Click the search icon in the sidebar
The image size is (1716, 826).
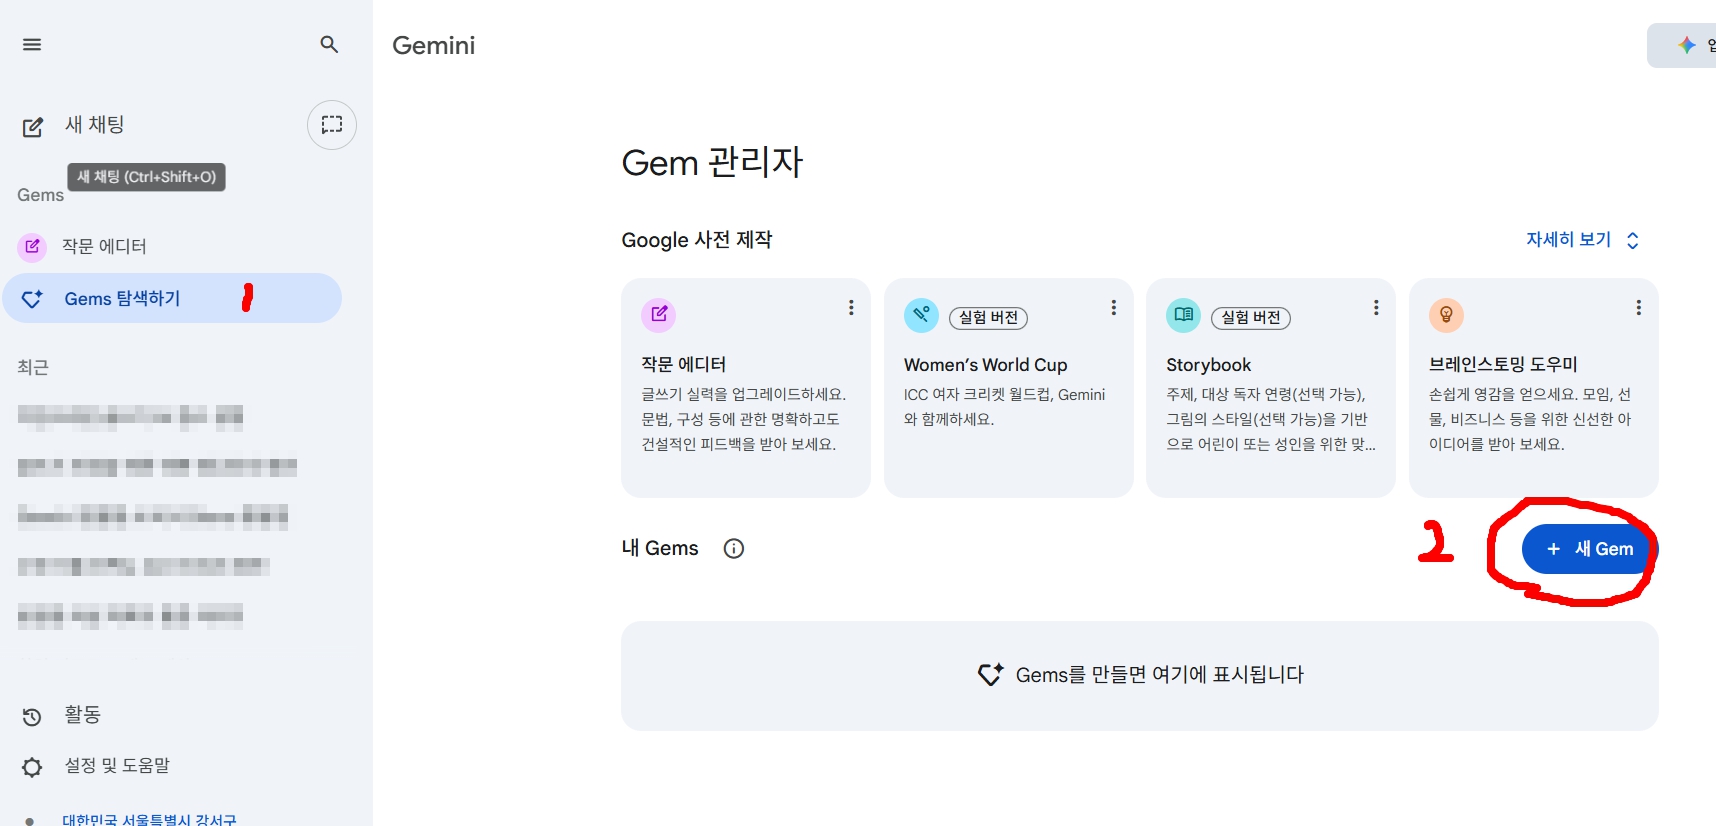329,44
